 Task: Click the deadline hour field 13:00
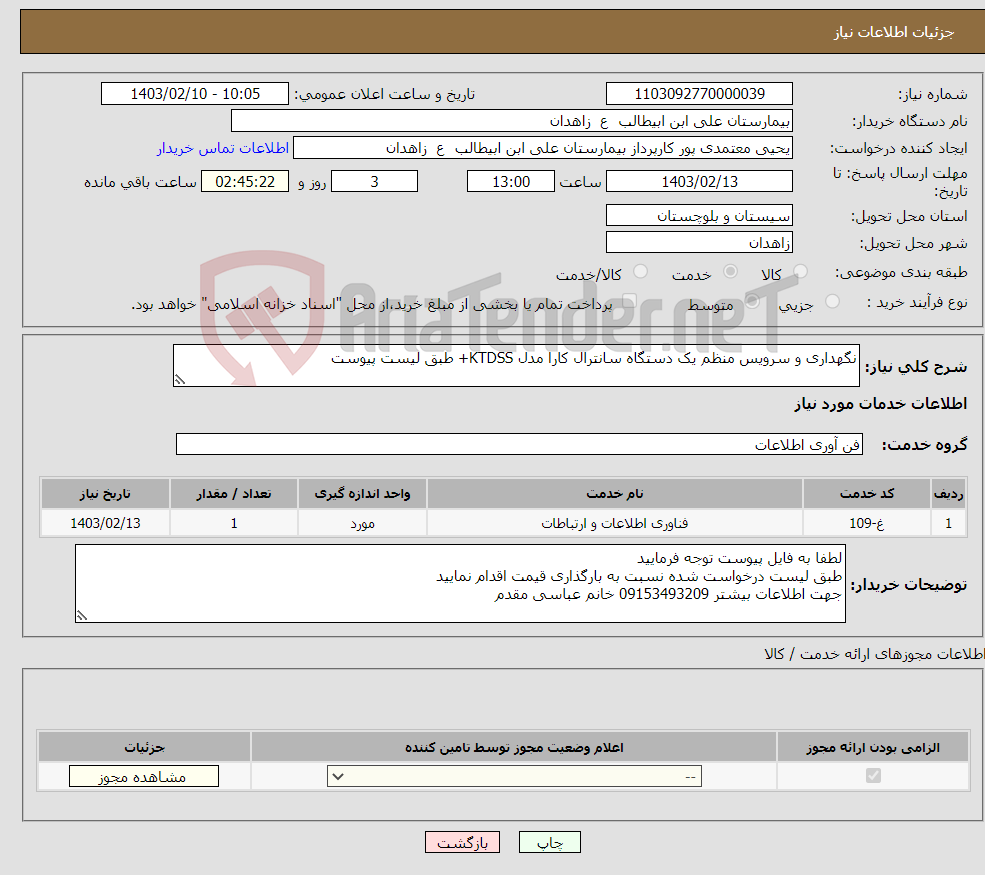(511, 182)
